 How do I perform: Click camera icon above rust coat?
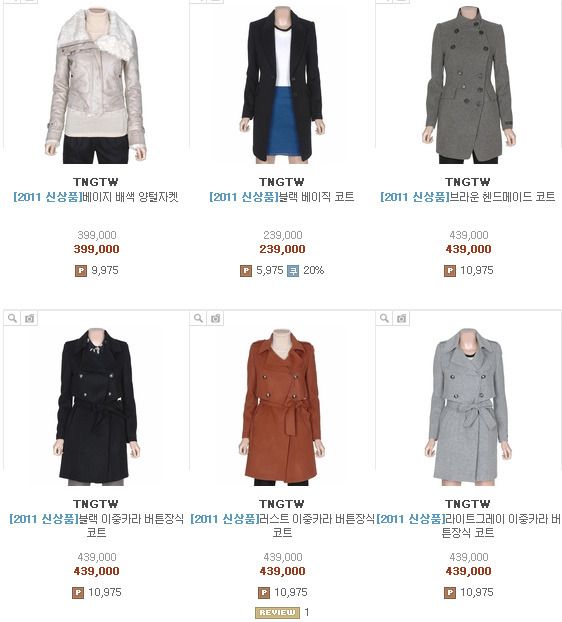click(x=215, y=318)
